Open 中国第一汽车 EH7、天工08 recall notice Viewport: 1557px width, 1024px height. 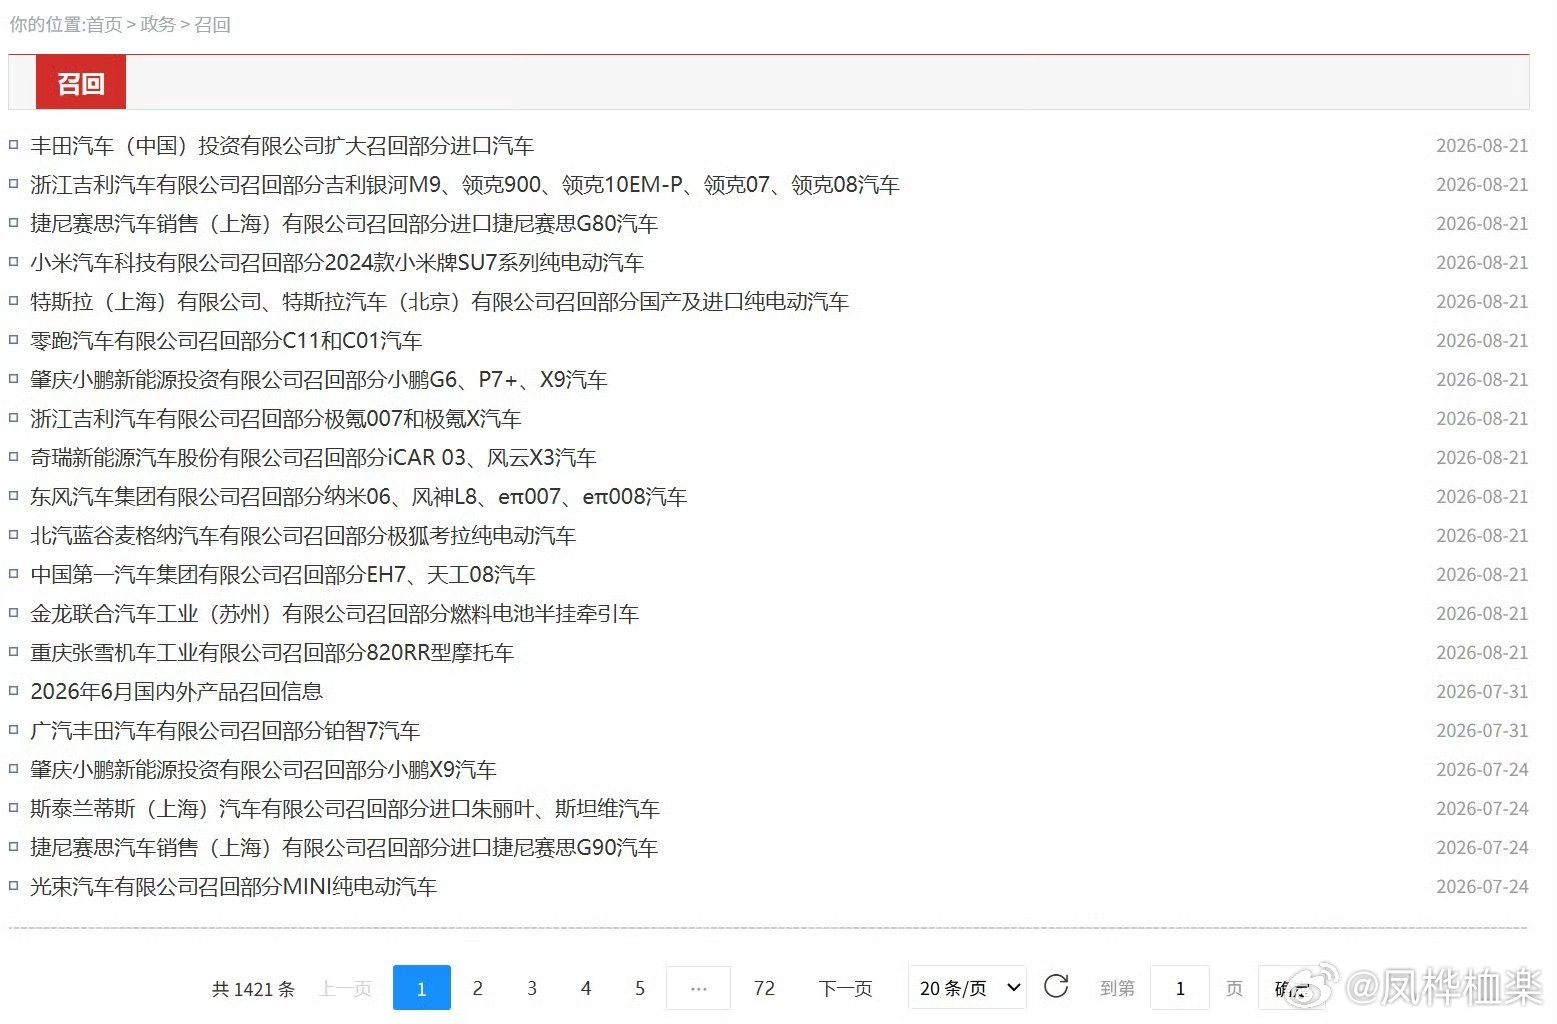[x=283, y=575]
